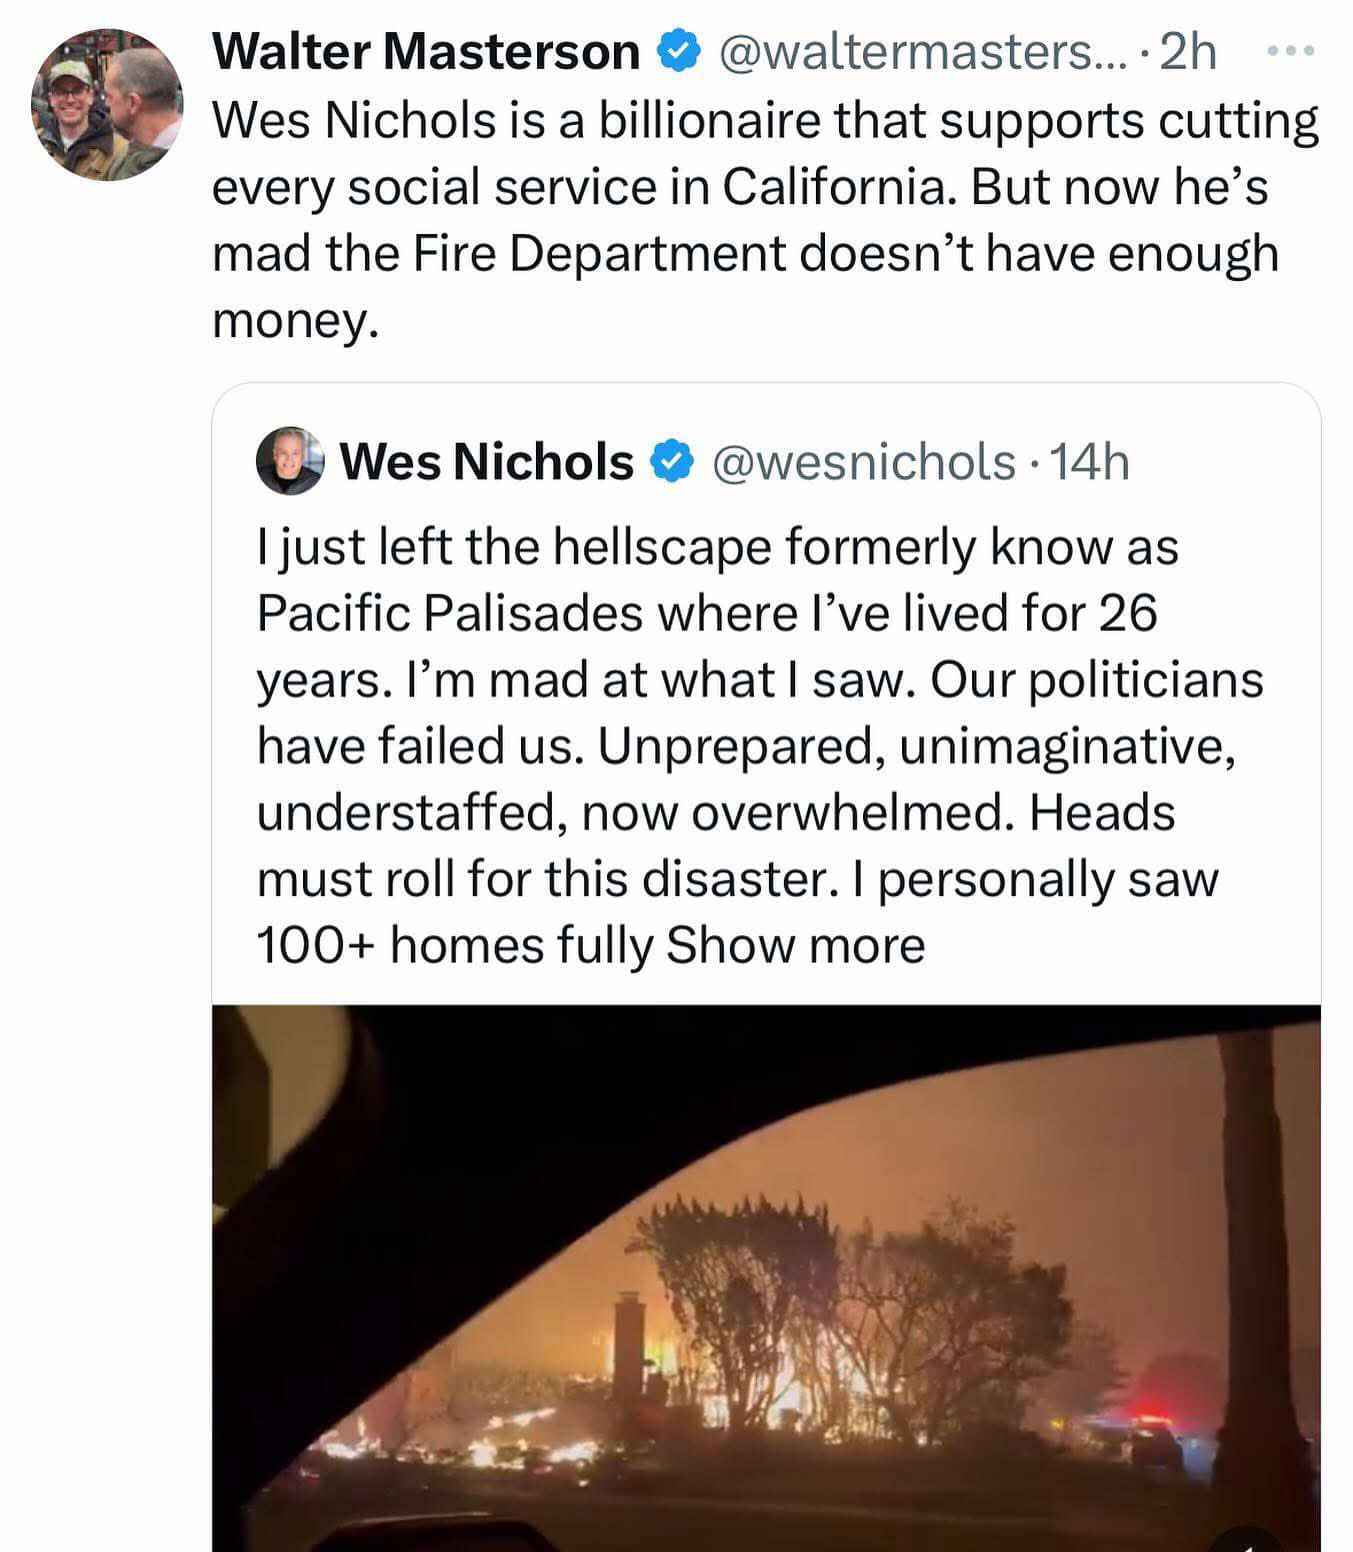Open the Walter Masterson display name
Screen dimensions: 1353x1552
tap(426, 52)
